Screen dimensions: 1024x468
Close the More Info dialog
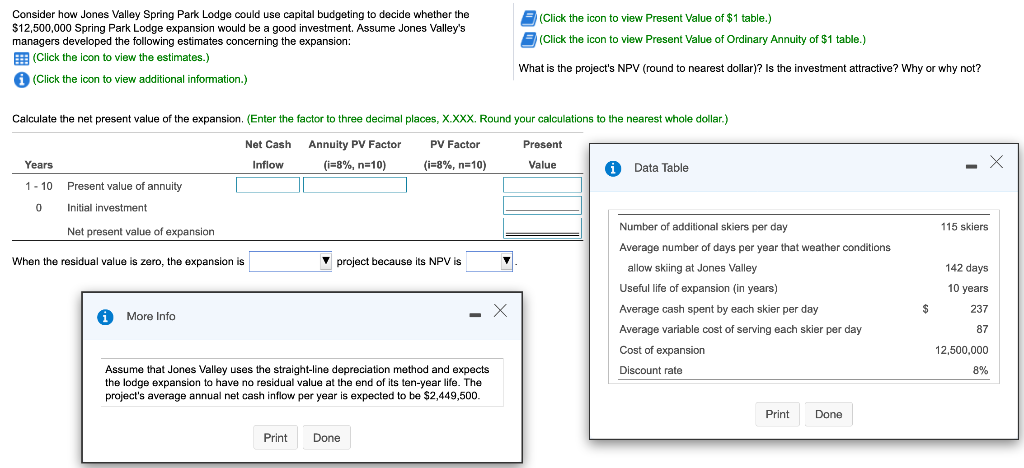500,310
